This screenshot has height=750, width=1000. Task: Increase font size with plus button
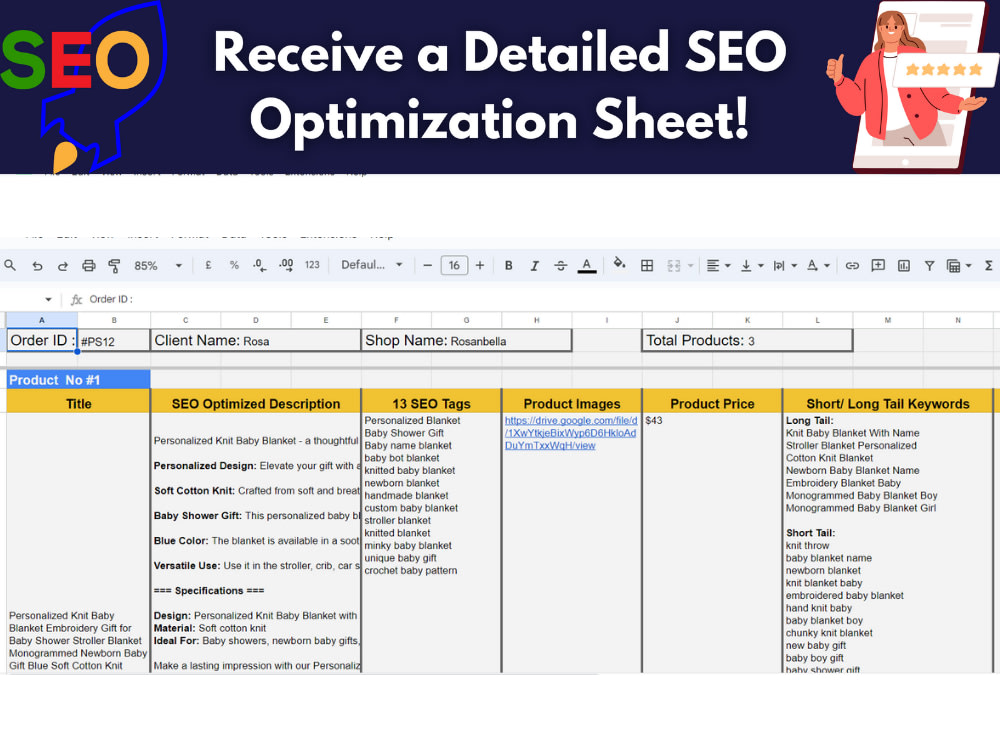point(480,265)
